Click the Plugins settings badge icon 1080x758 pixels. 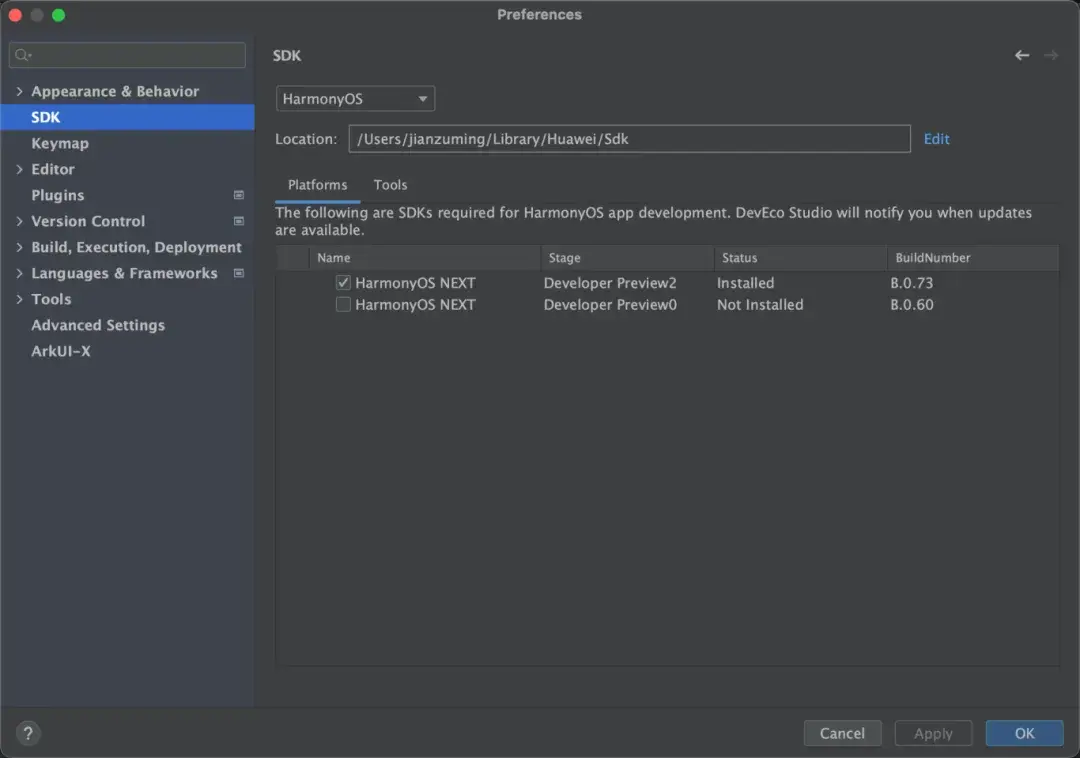239,195
